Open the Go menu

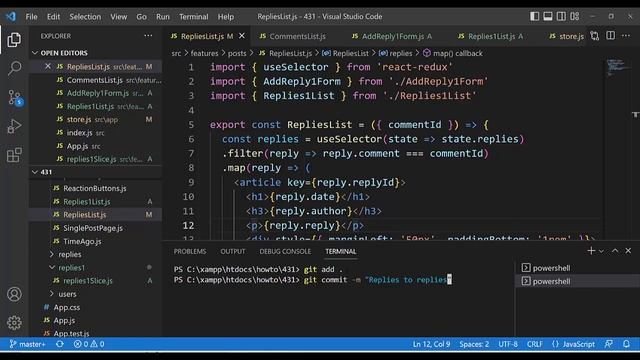point(141,17)
